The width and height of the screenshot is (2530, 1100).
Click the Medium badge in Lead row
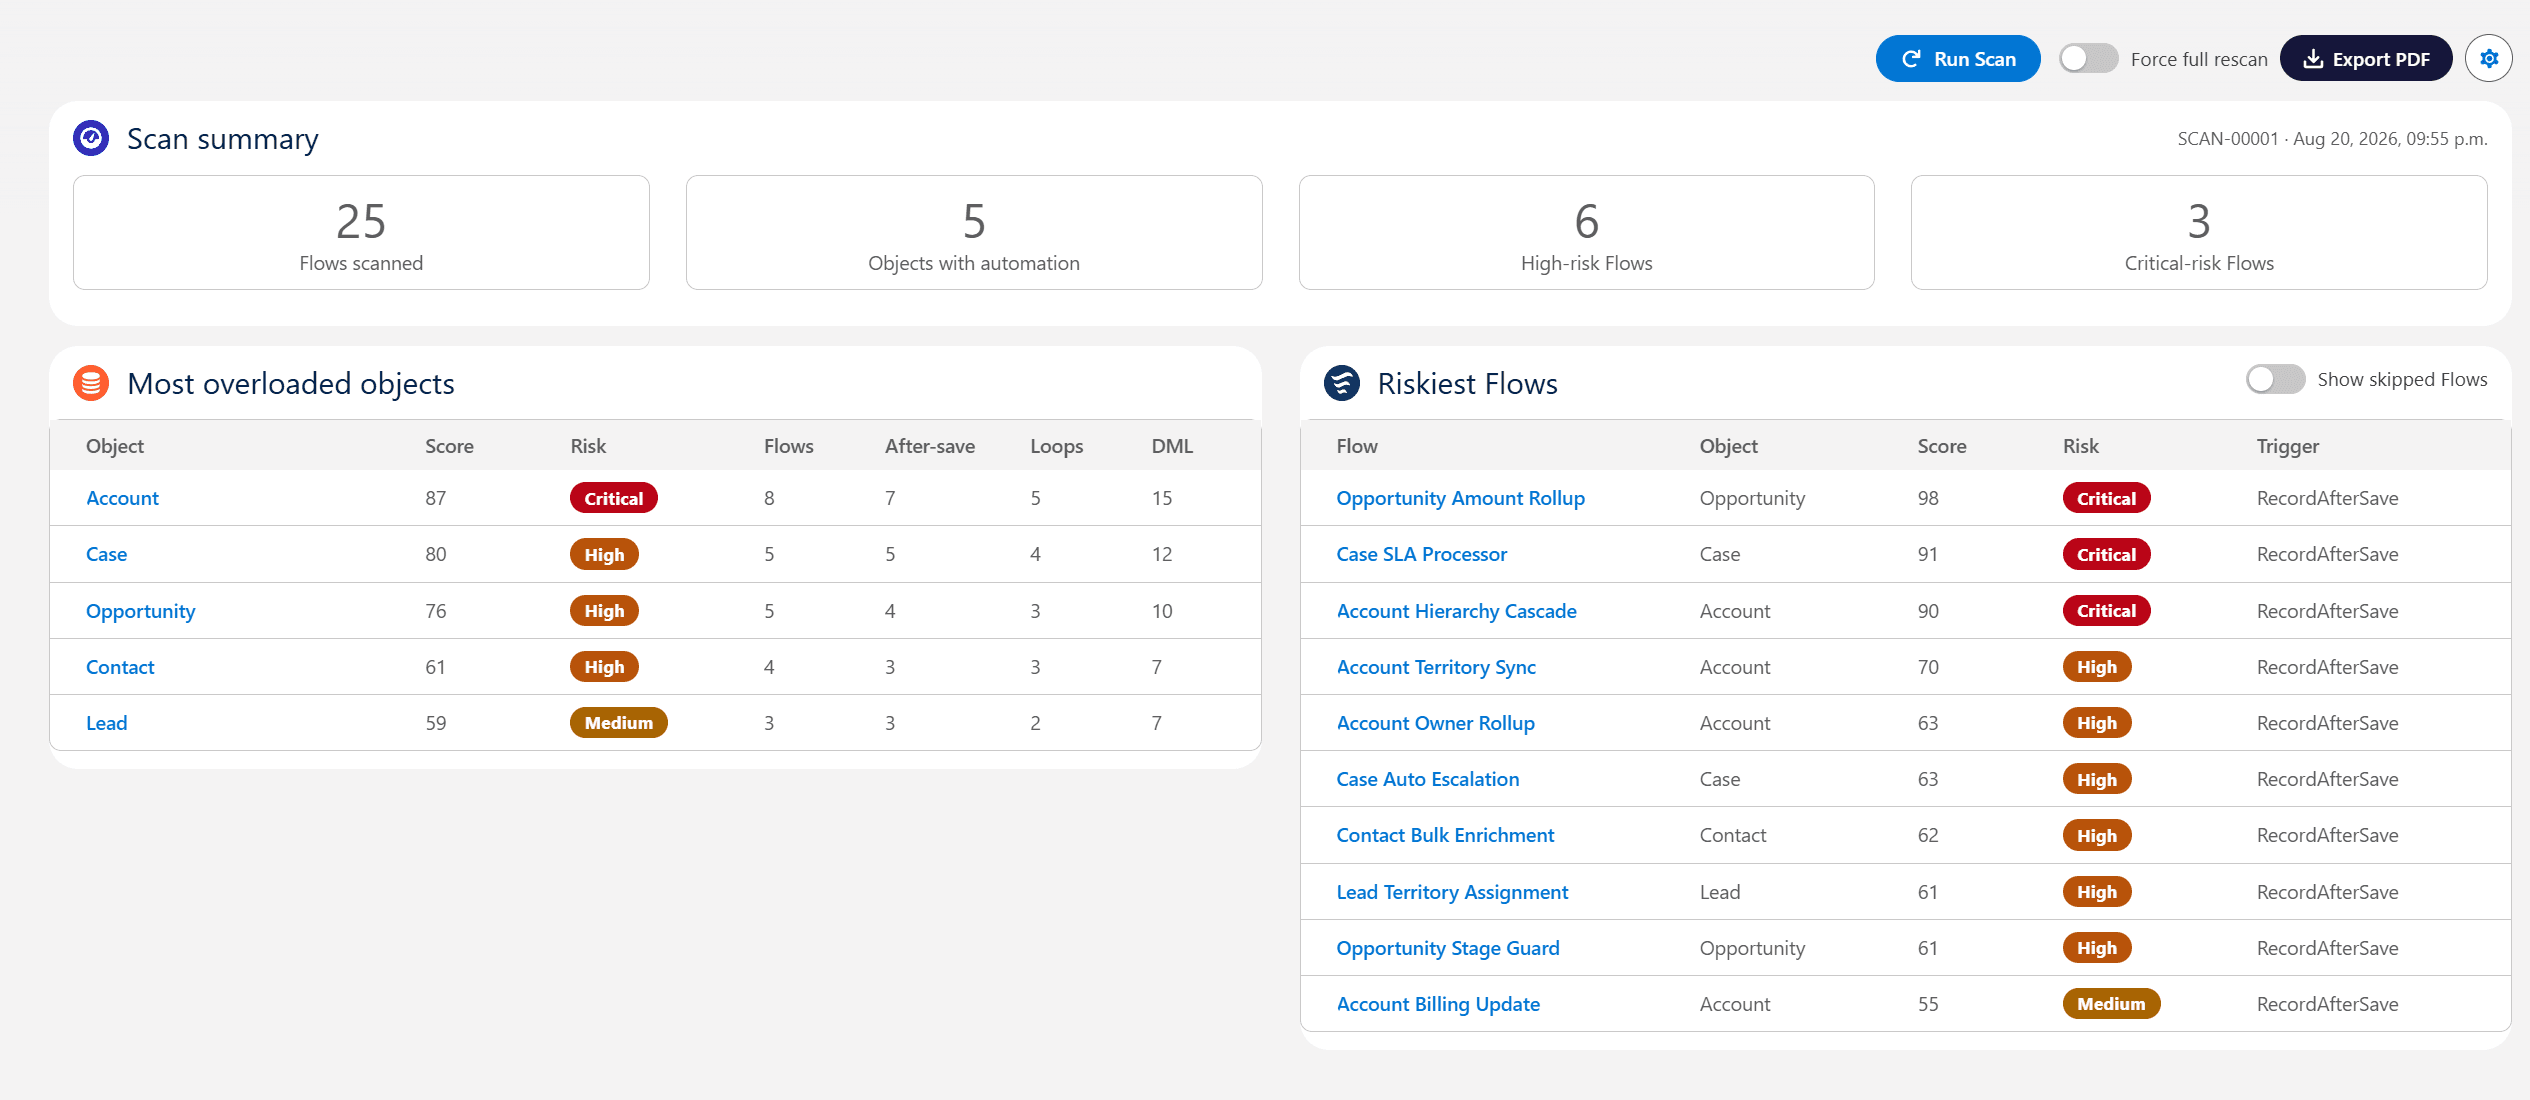[618, 723]
